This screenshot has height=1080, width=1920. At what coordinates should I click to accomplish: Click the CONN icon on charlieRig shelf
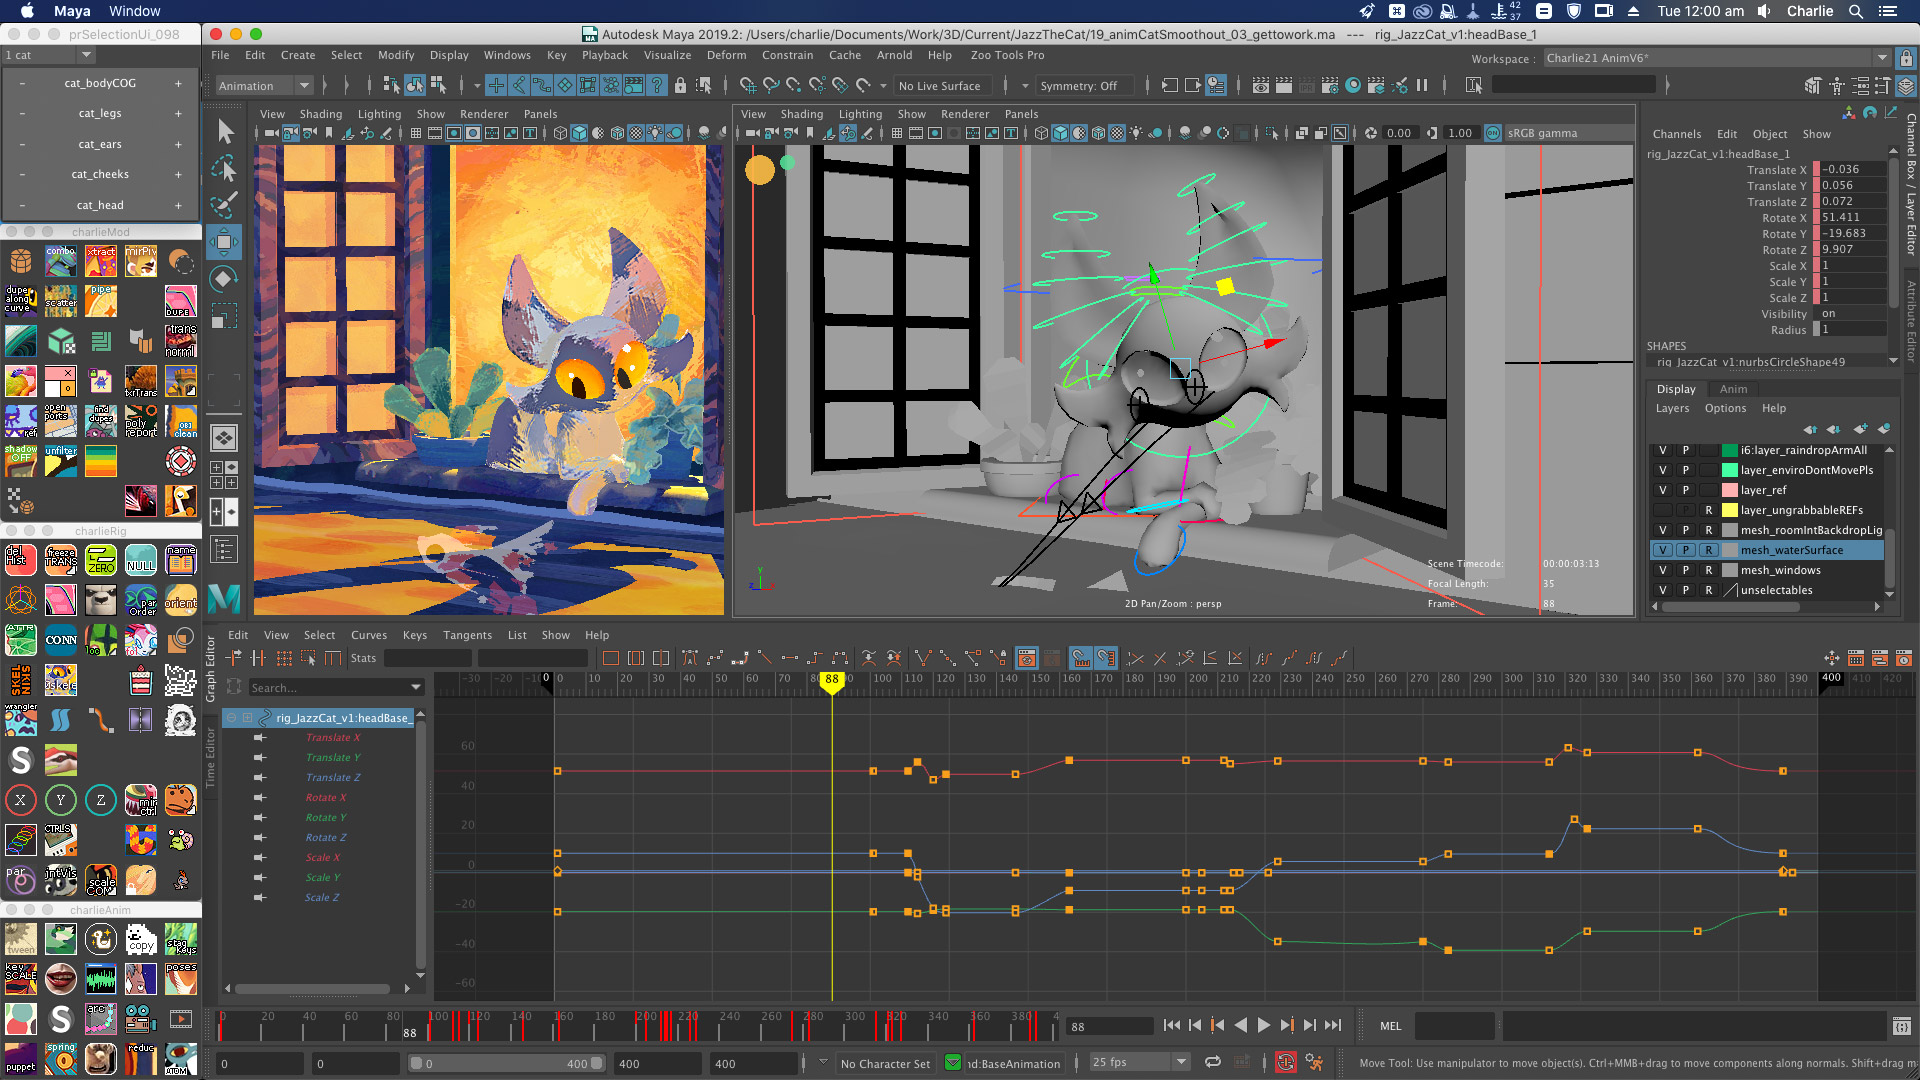pyautogui.click(x=60, y=640)
